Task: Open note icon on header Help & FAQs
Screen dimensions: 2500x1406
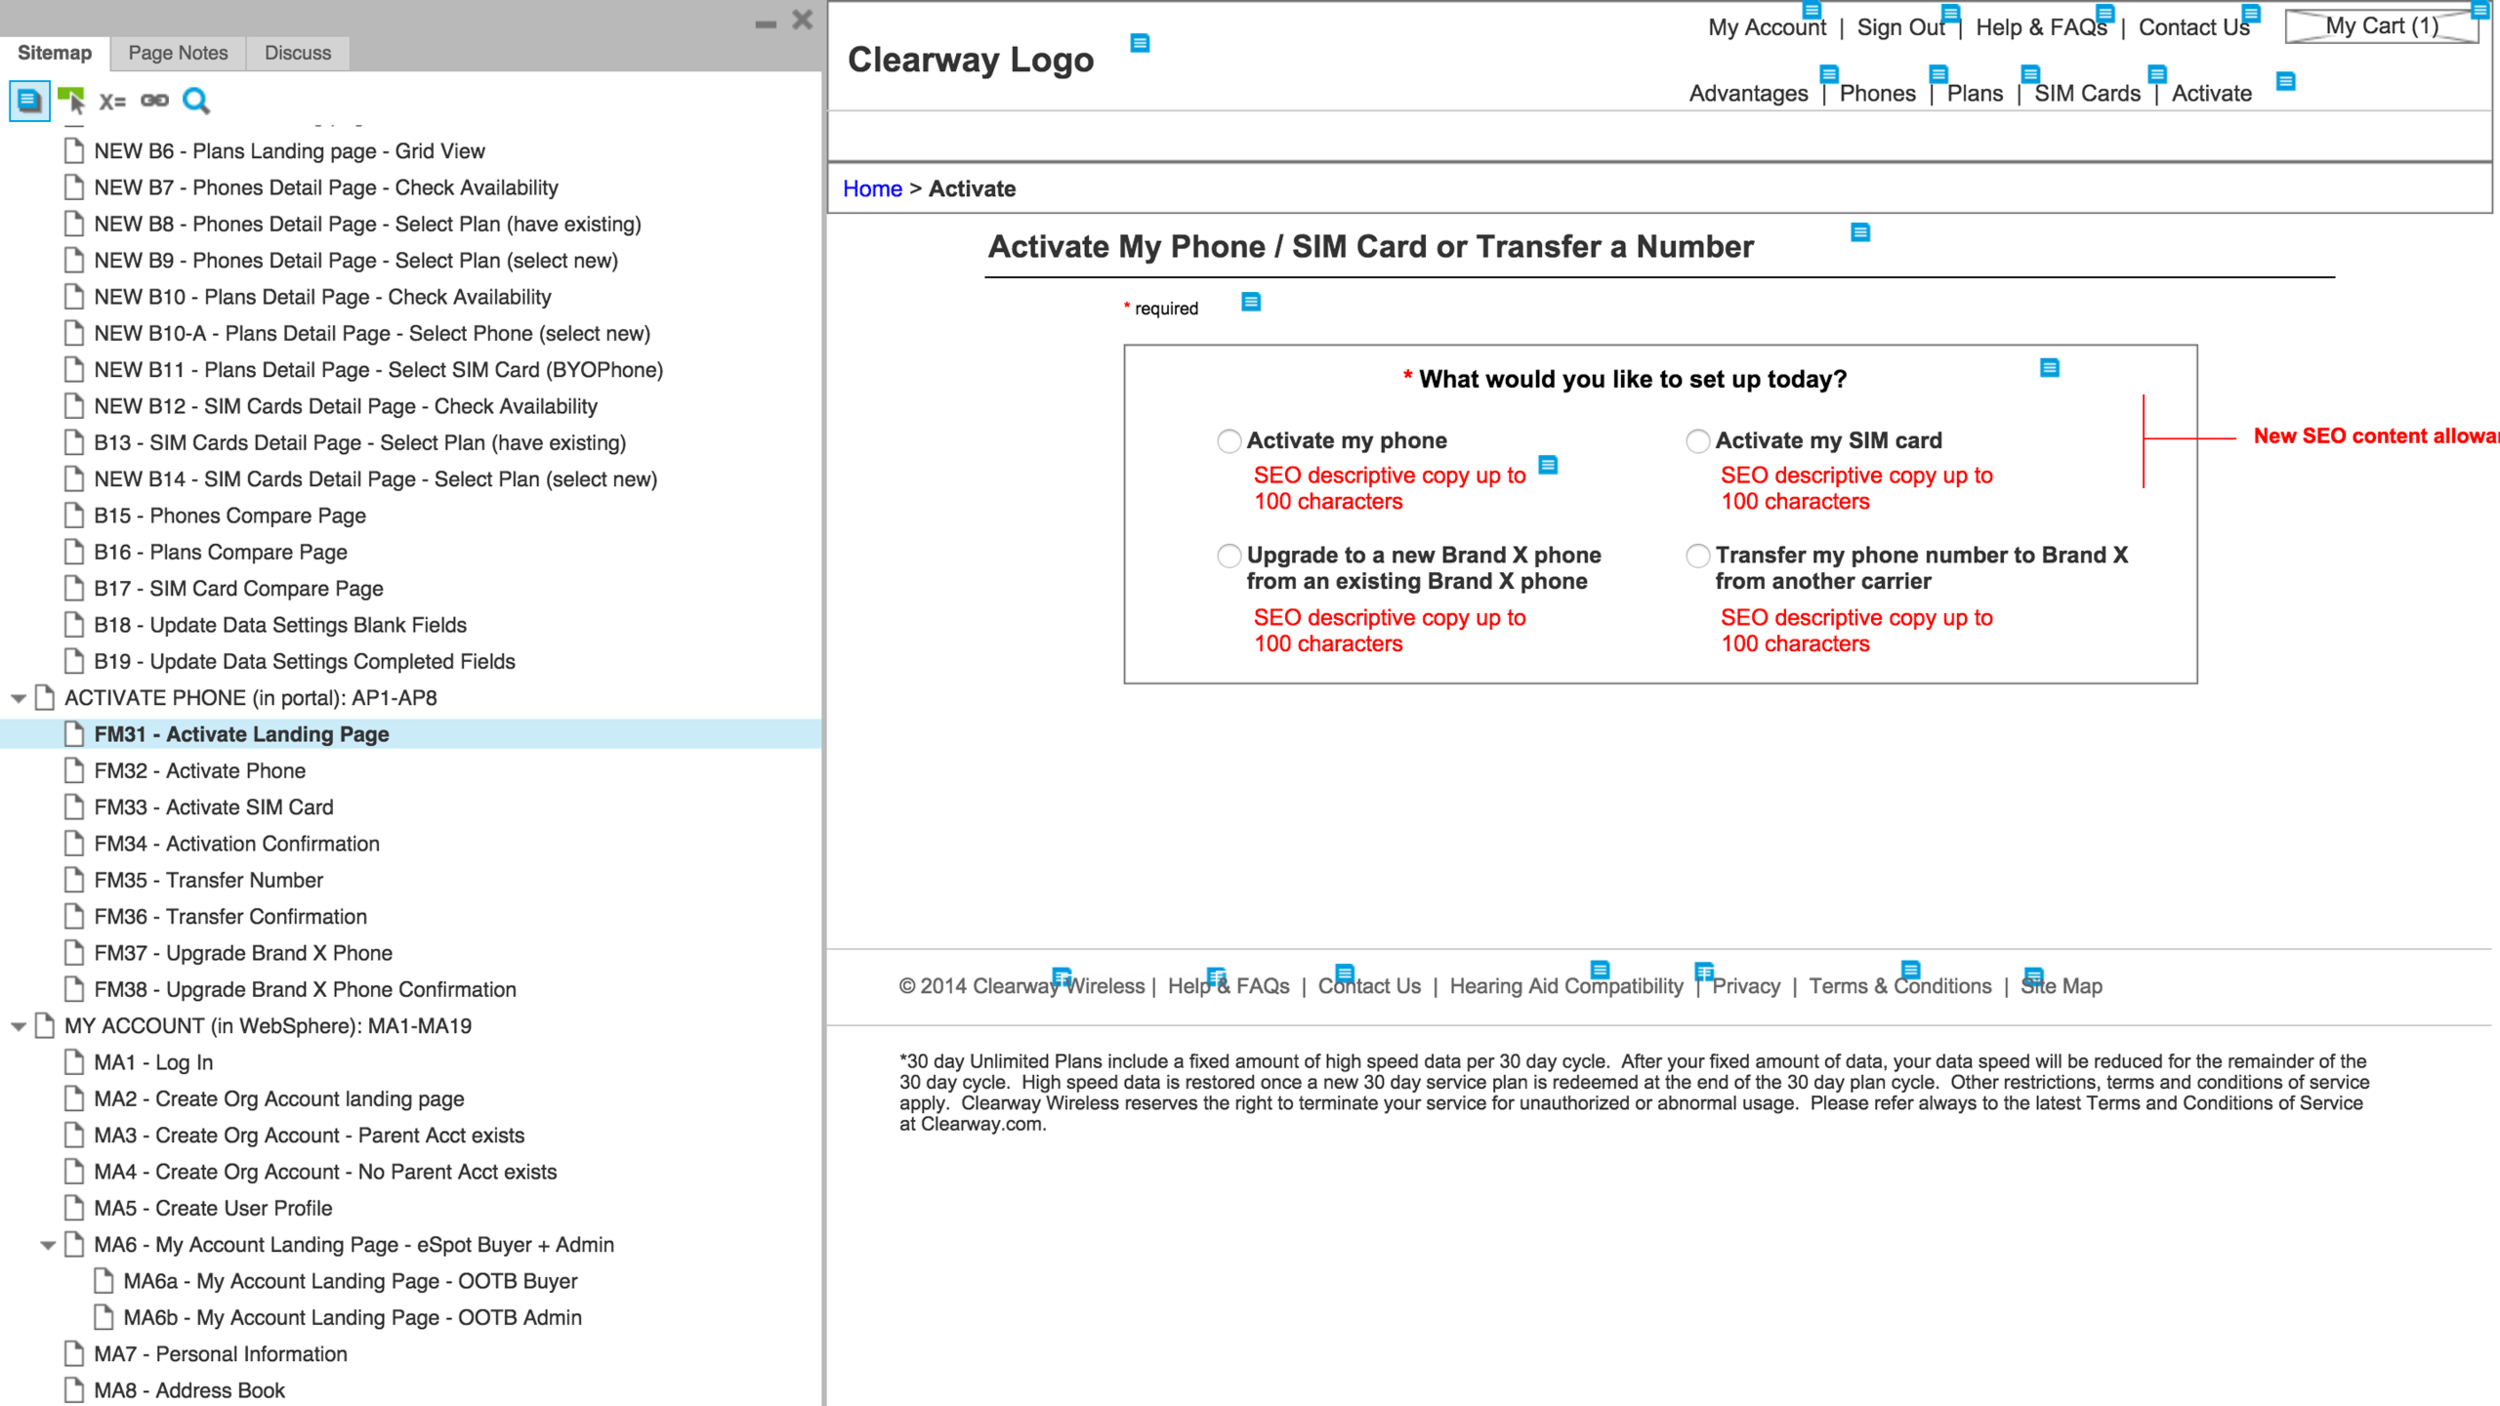Action: click(x=2105, y=12)
